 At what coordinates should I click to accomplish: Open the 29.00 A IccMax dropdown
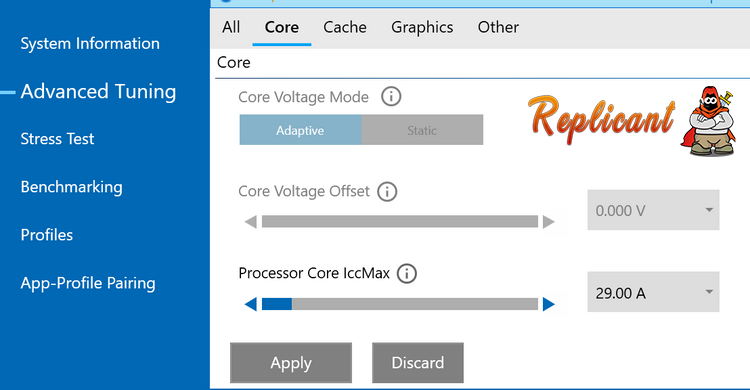[653, 292]
